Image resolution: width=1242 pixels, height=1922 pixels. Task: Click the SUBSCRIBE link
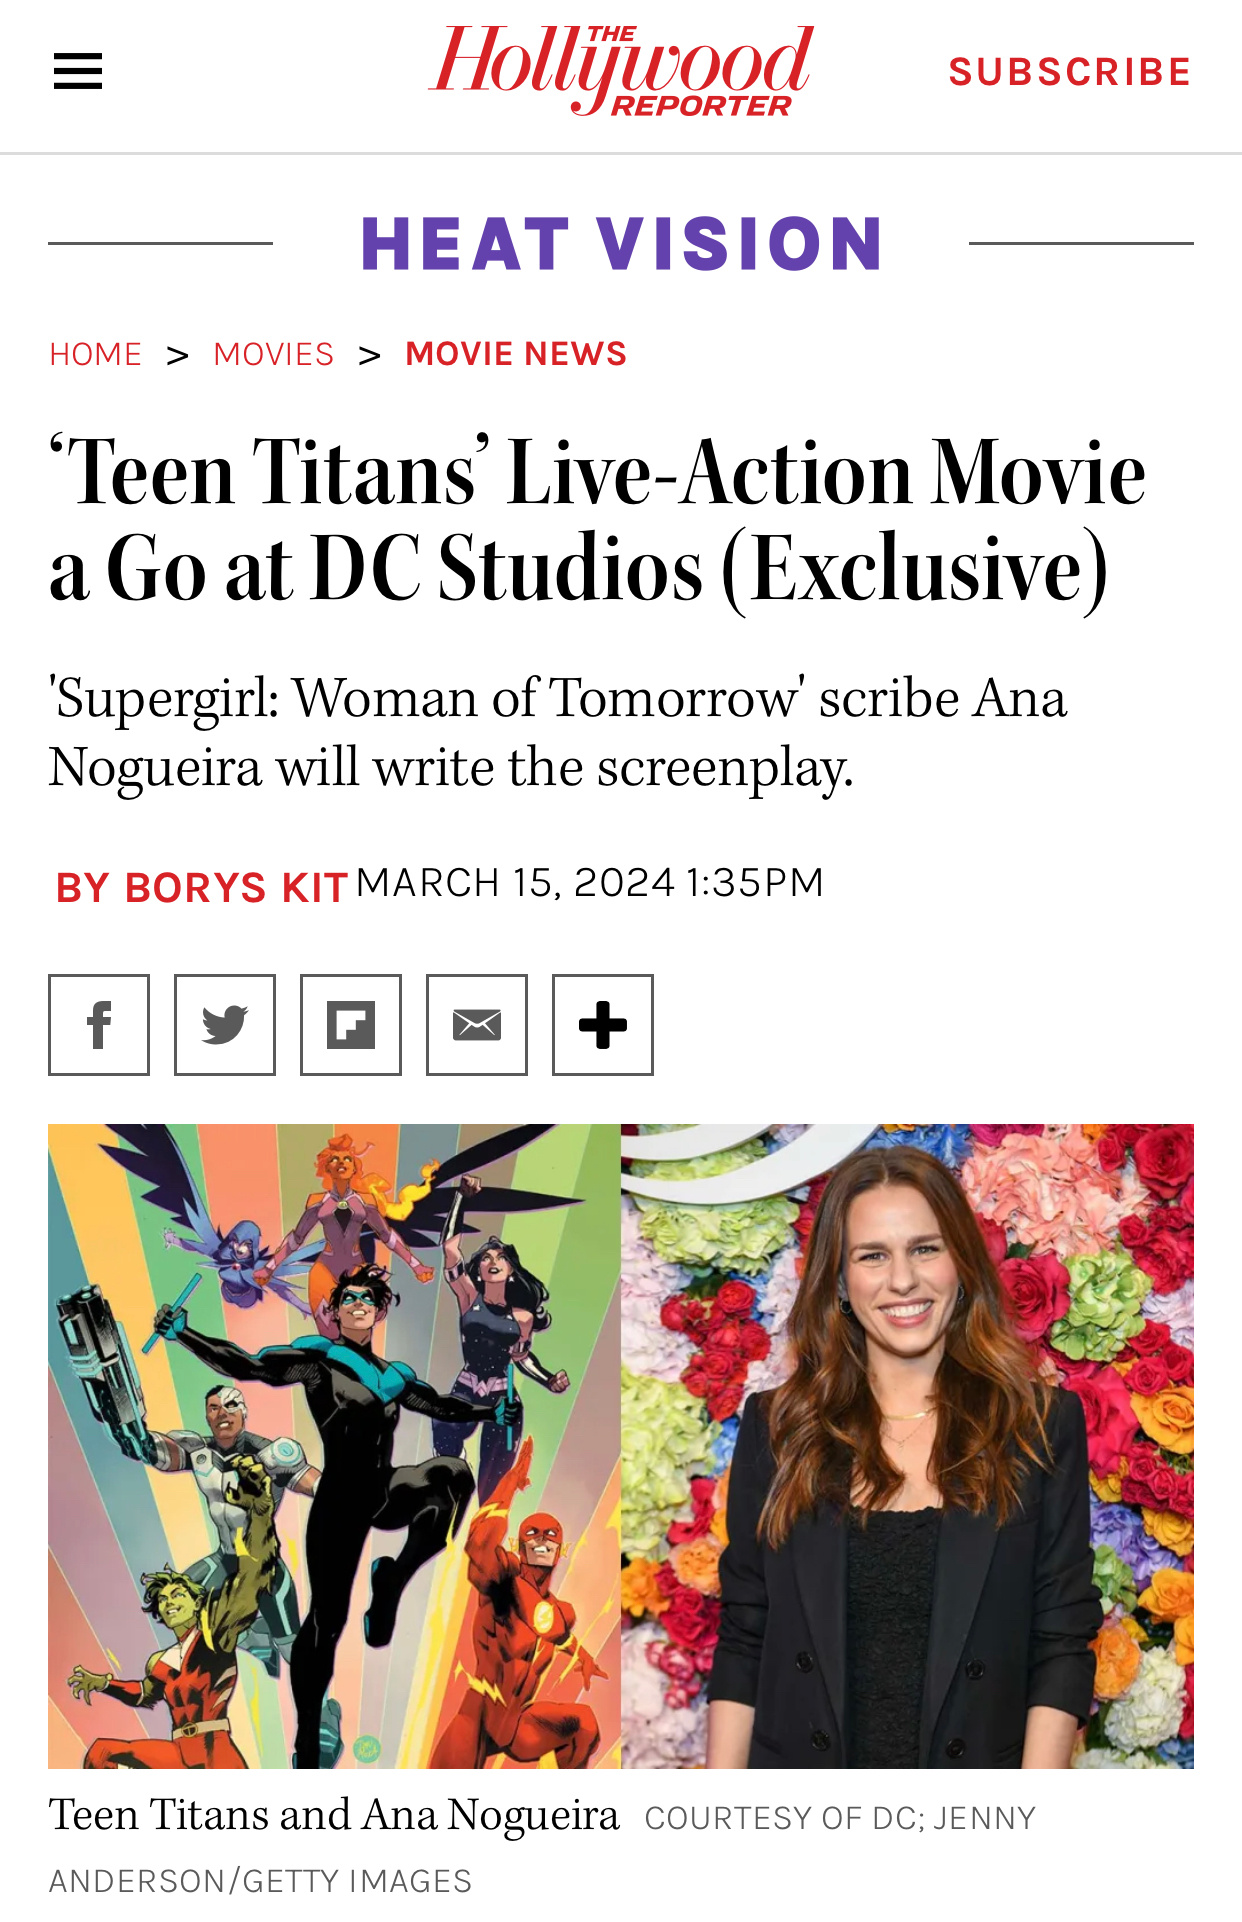(x=1070, y=72)
